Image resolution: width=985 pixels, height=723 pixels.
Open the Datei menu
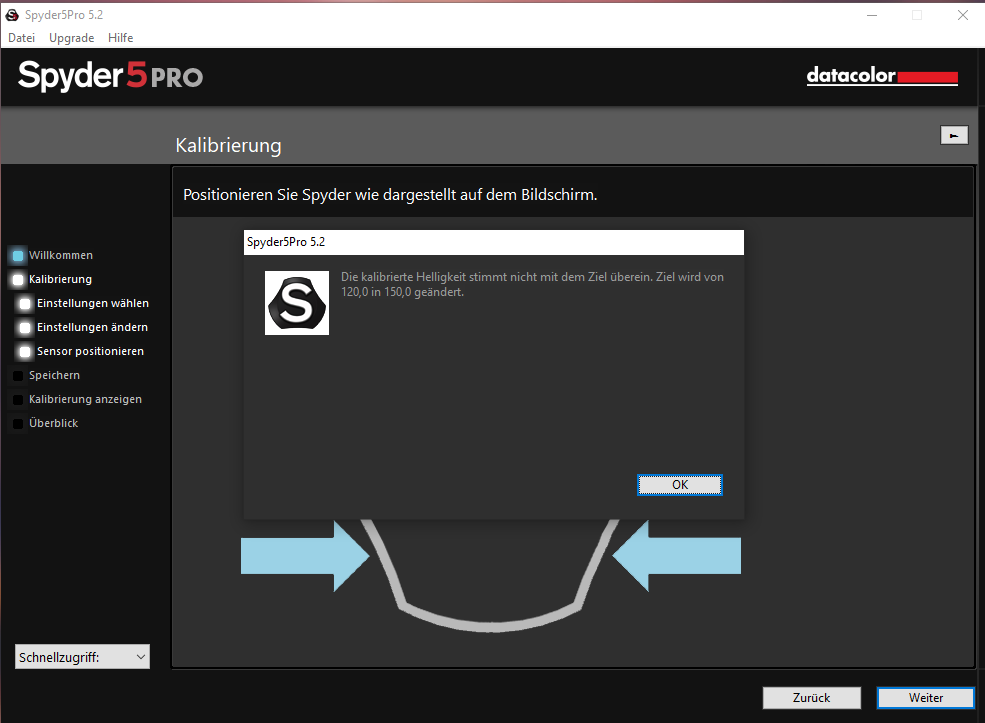pos(21,38)
